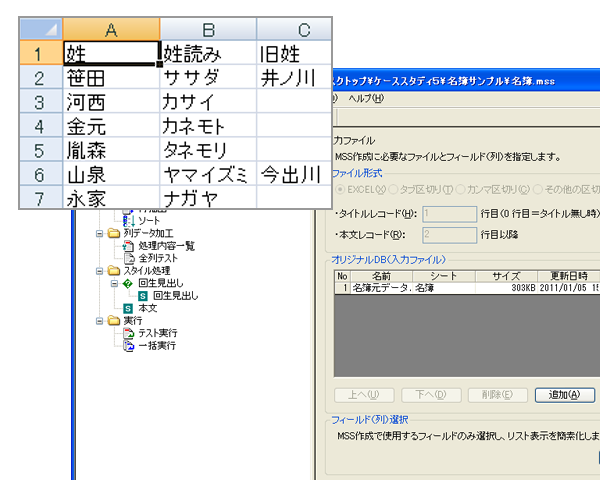The width and height of the screenshot is (600, 480).
Task: Click the 一括実行 icon
Action: 129,346
